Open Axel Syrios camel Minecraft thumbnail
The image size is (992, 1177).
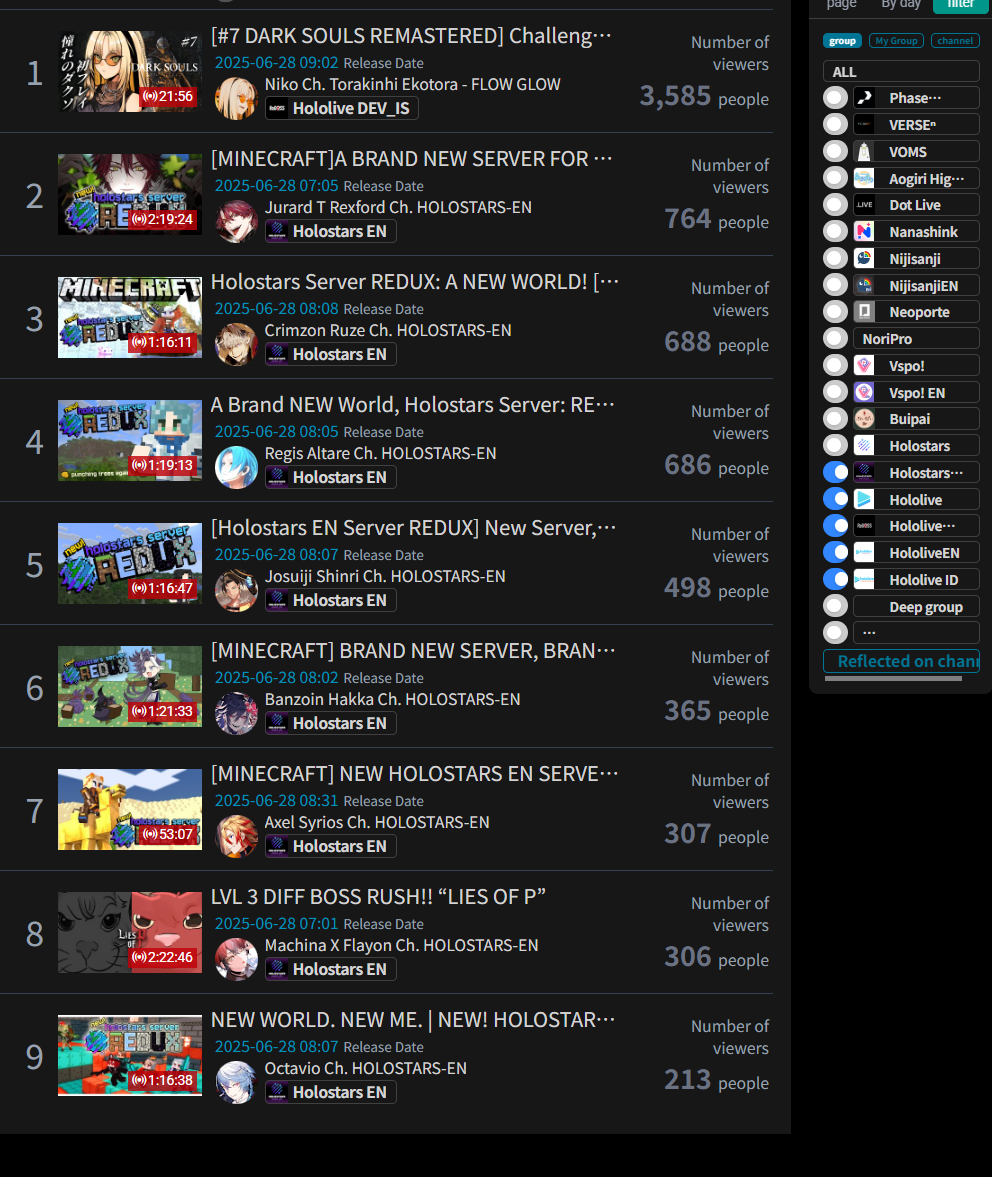point(130,809)
